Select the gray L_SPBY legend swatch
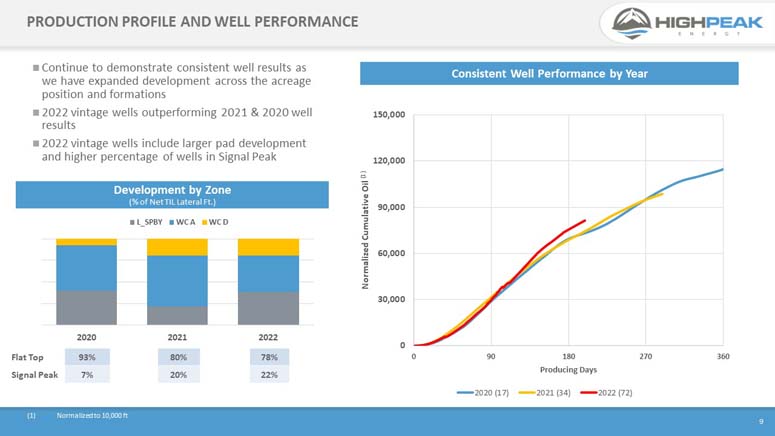Viewport: 775px width, 436px height. coord(132,222)
